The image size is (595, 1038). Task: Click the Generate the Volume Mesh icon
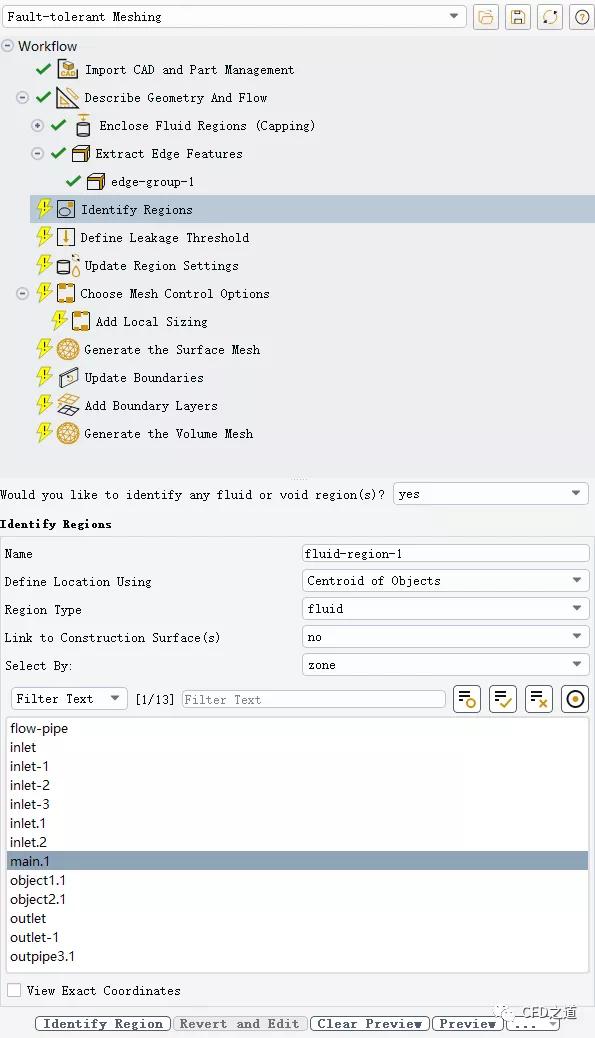[x=68, y=434]
